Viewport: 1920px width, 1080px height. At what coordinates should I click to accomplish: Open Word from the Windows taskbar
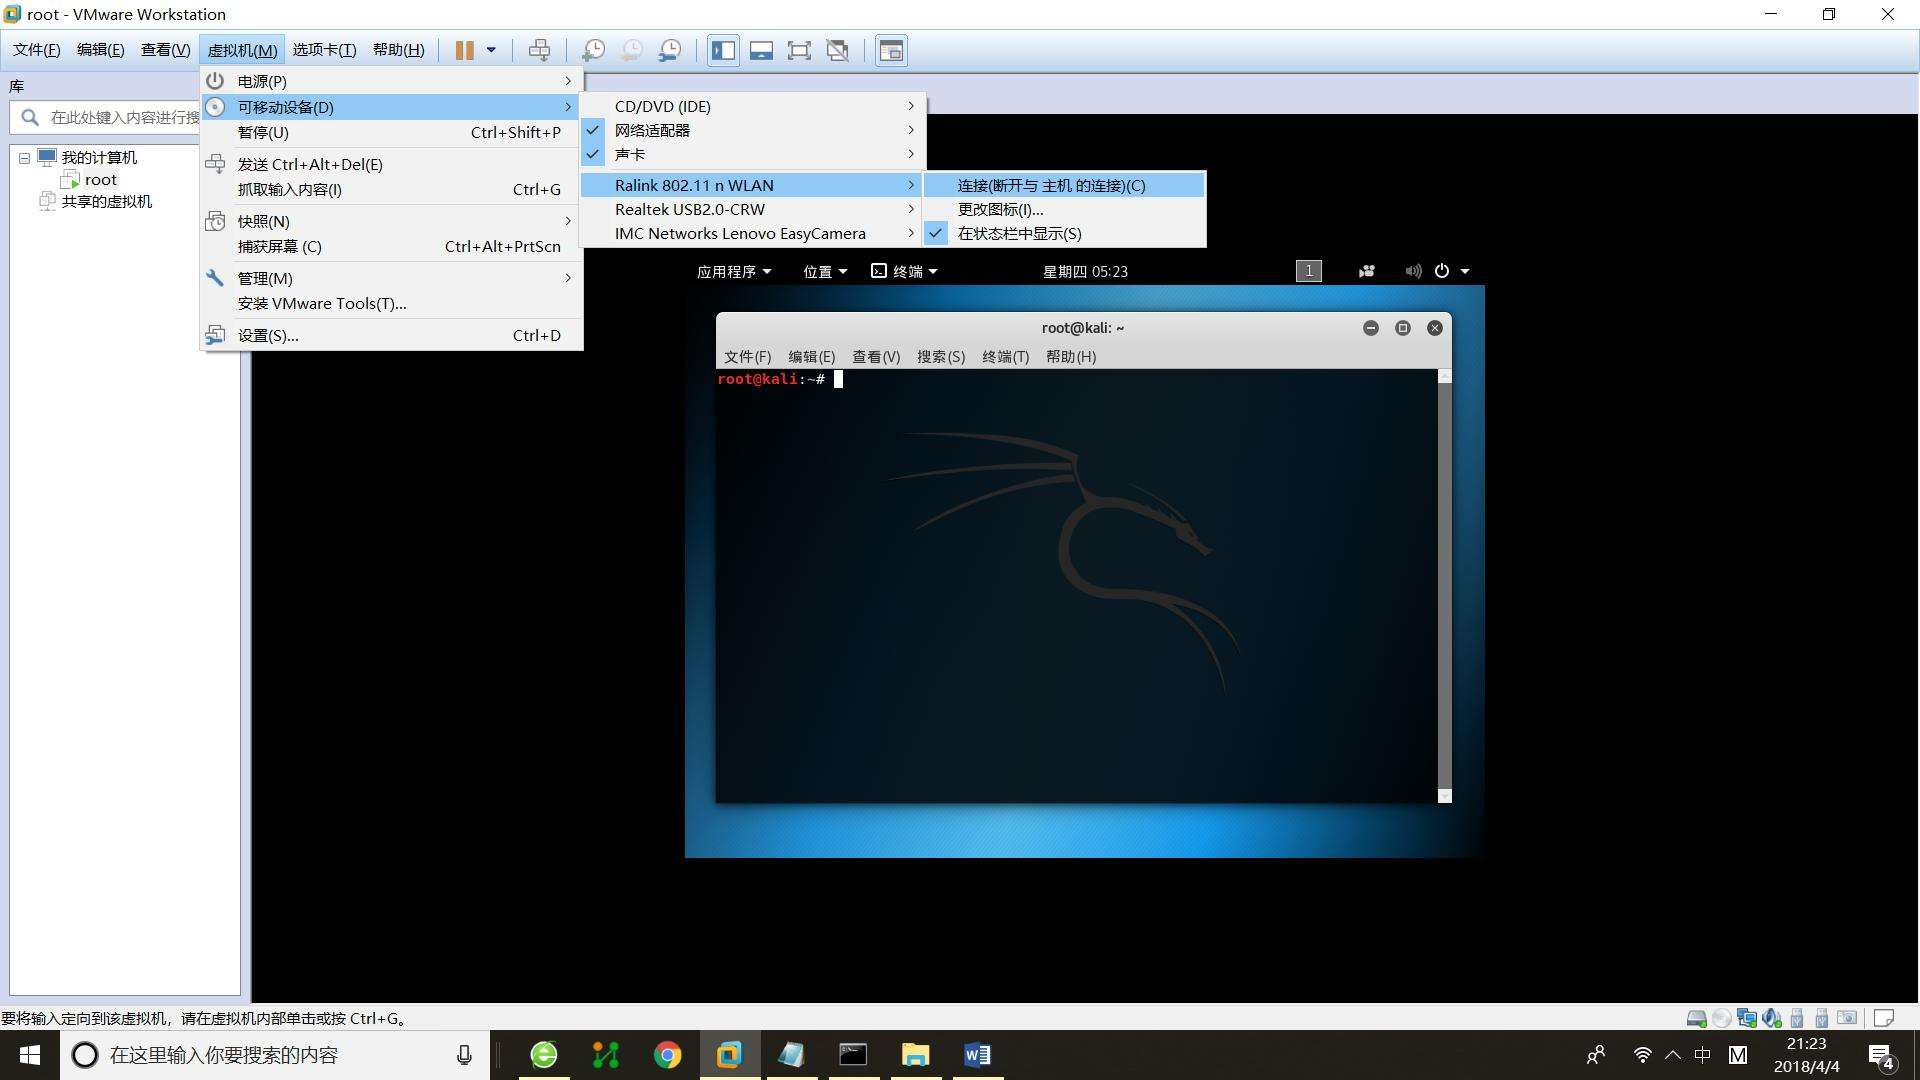tap(977, 1055)
